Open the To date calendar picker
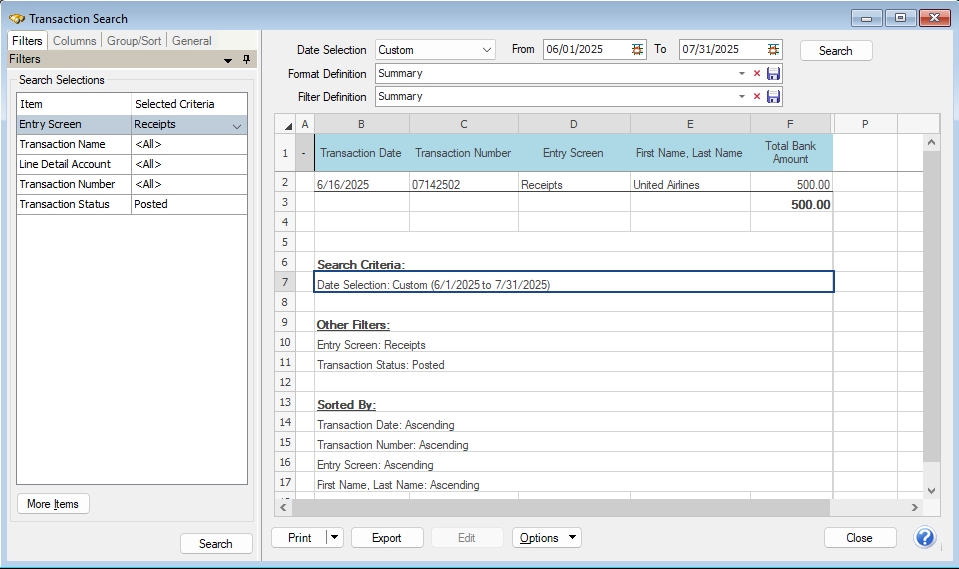Screen dimensions: 959x569 point(773,50)
